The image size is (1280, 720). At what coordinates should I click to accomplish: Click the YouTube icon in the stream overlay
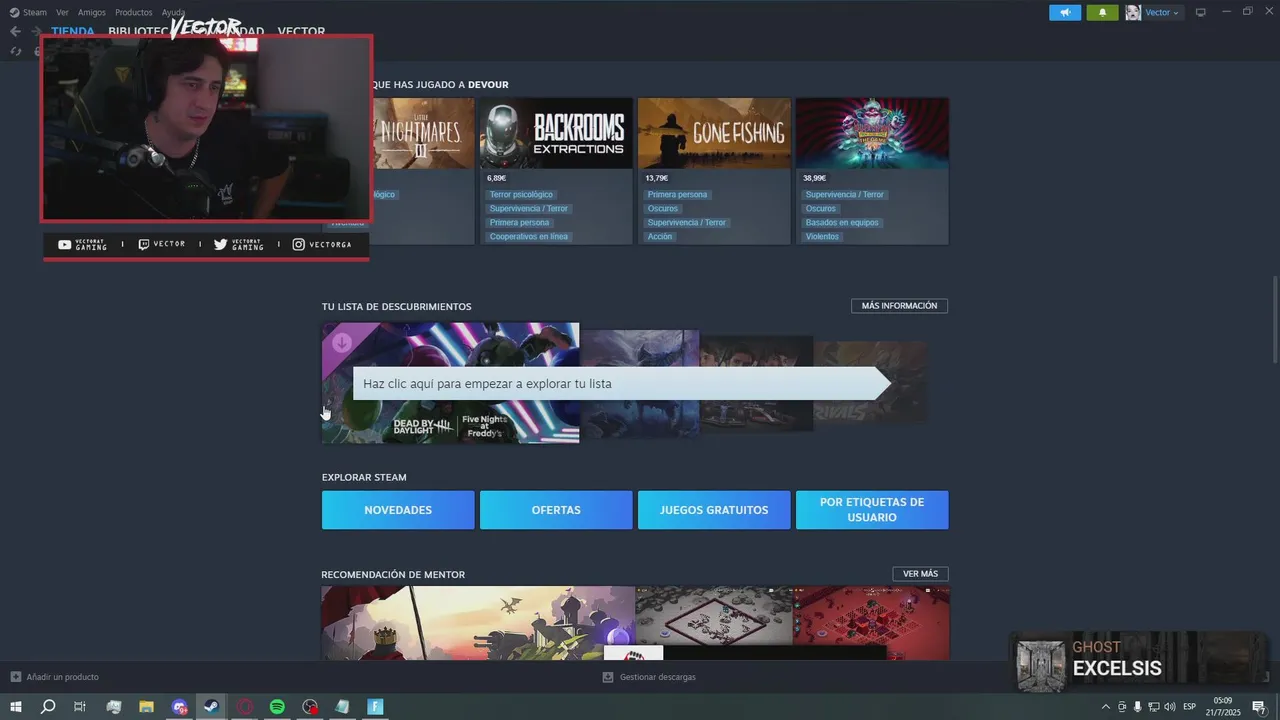[65, 245]
